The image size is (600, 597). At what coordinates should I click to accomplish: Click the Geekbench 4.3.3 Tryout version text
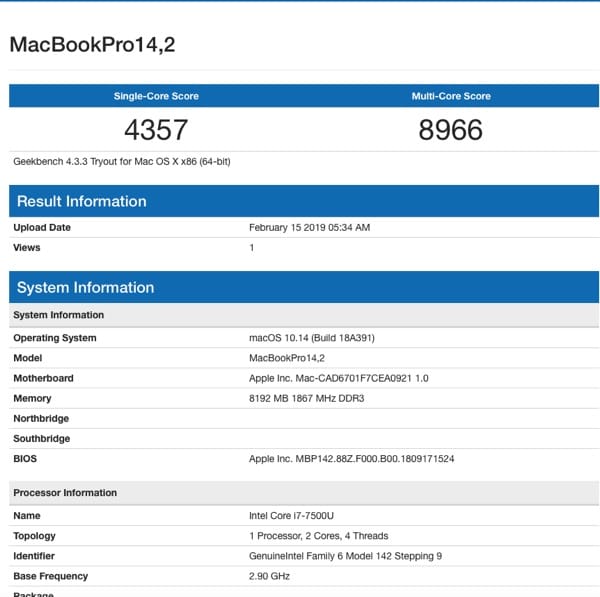click(x=122, y=161)
